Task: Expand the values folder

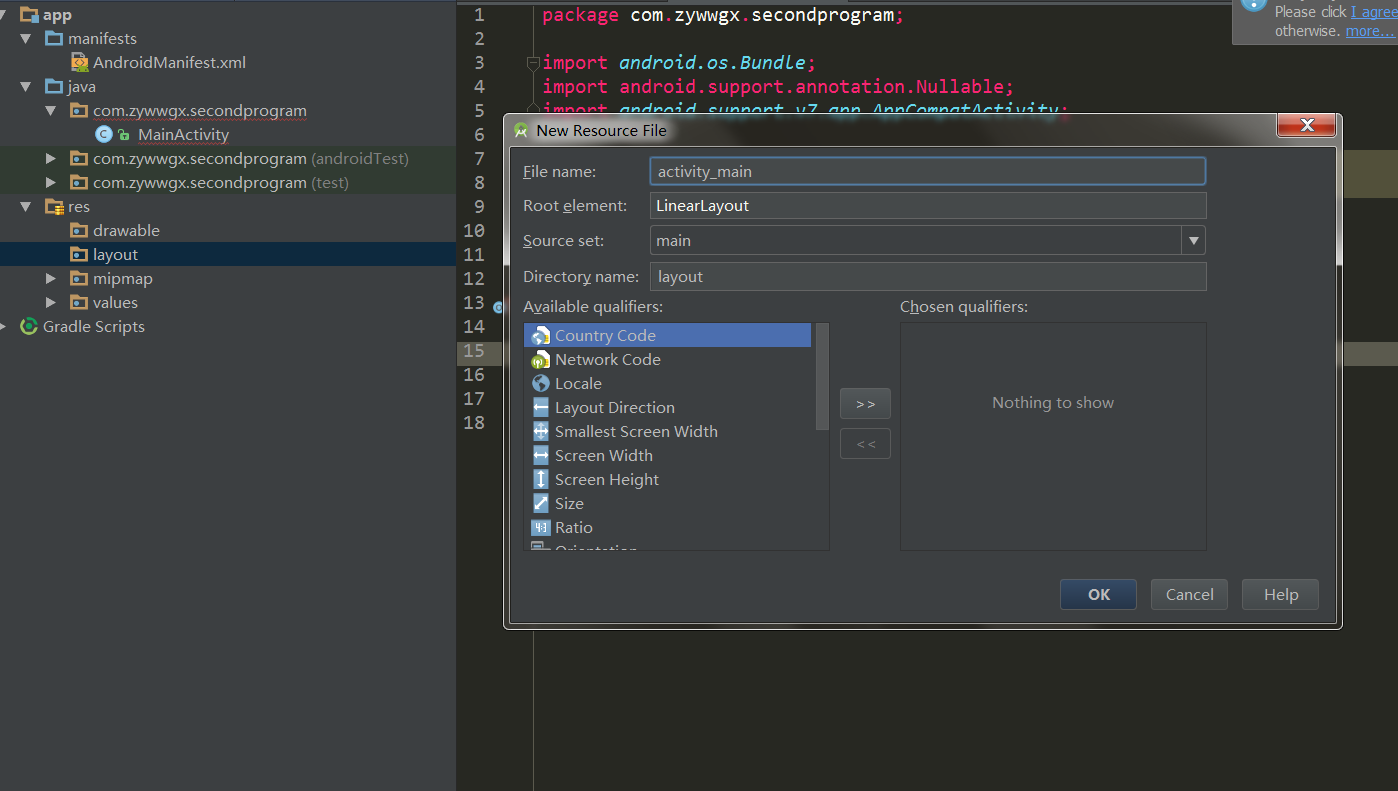Action: 51,303
